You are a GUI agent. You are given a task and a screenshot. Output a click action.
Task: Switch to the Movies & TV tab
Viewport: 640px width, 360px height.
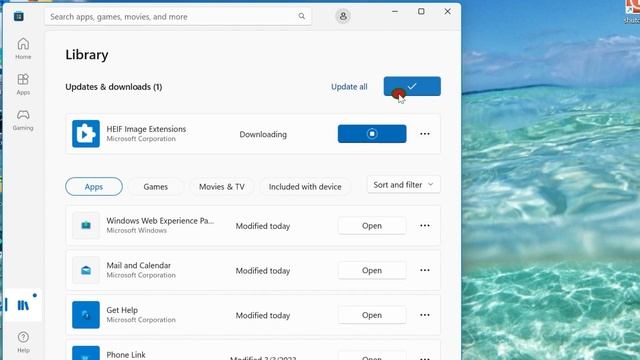coord(222,187)
